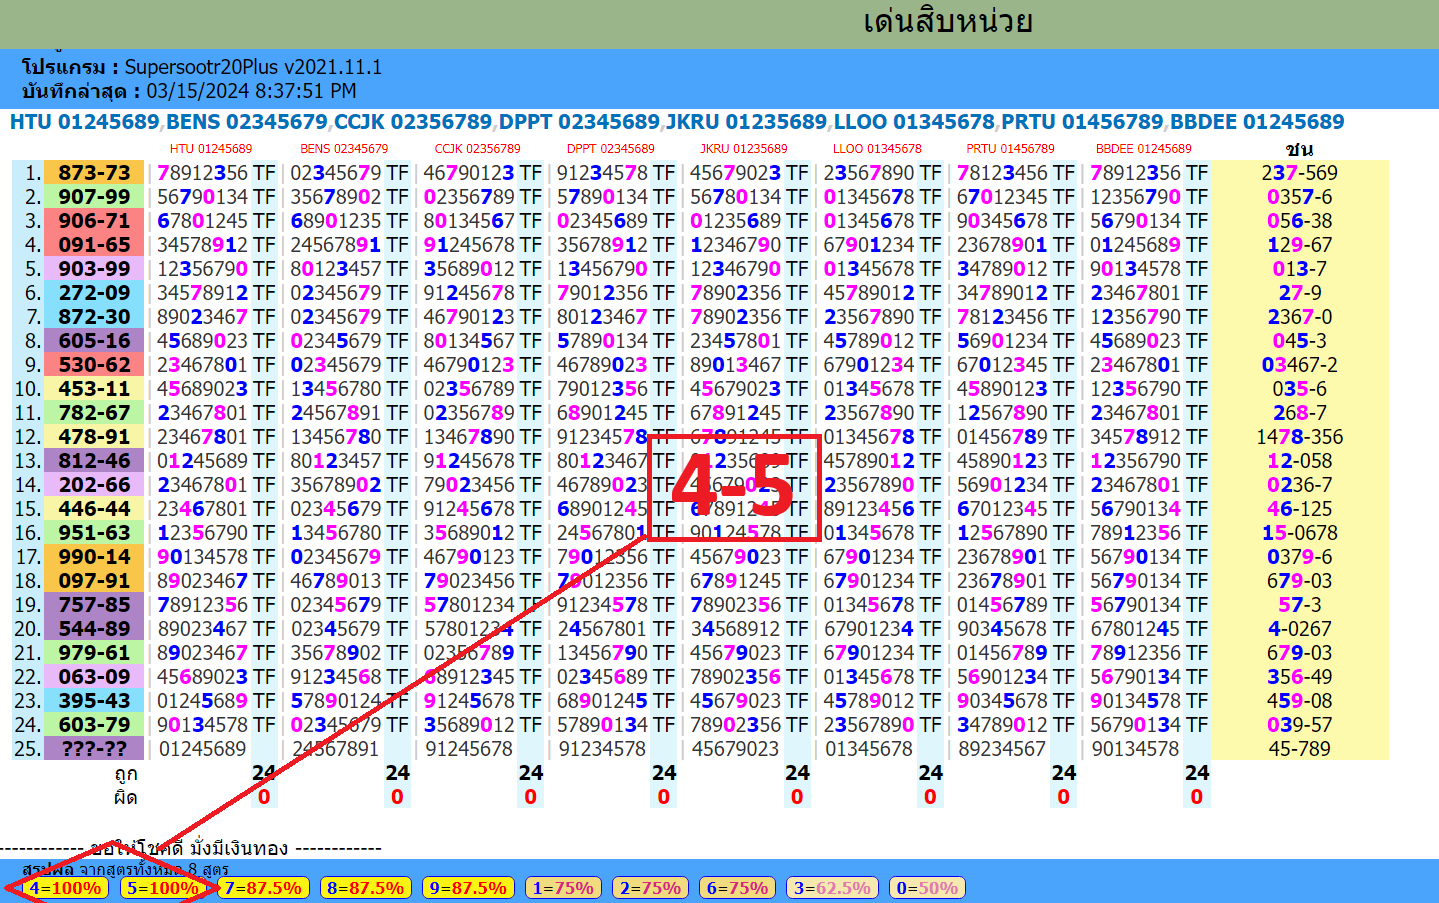
Task: Select result 907-99 in row 2
Action: pos(95,197)
